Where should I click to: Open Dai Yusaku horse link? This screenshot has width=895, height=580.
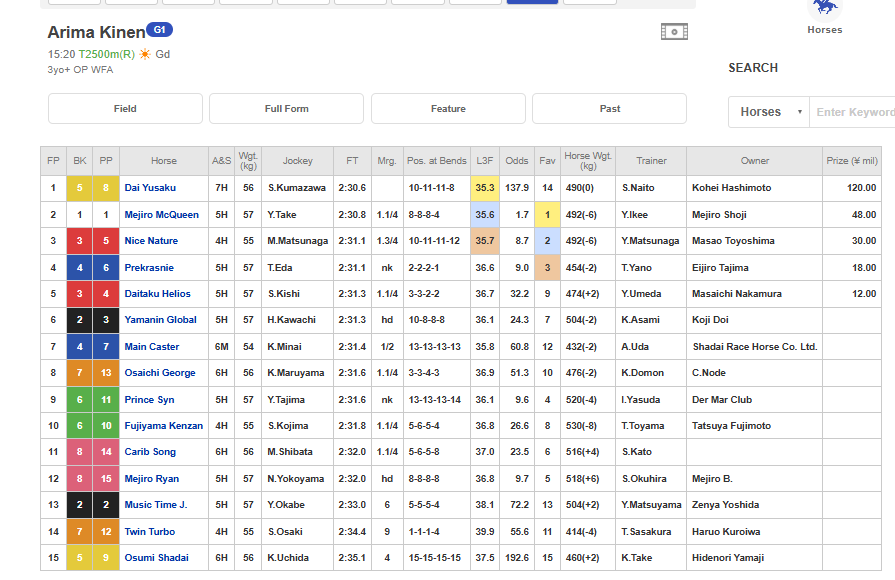(150, 188)
